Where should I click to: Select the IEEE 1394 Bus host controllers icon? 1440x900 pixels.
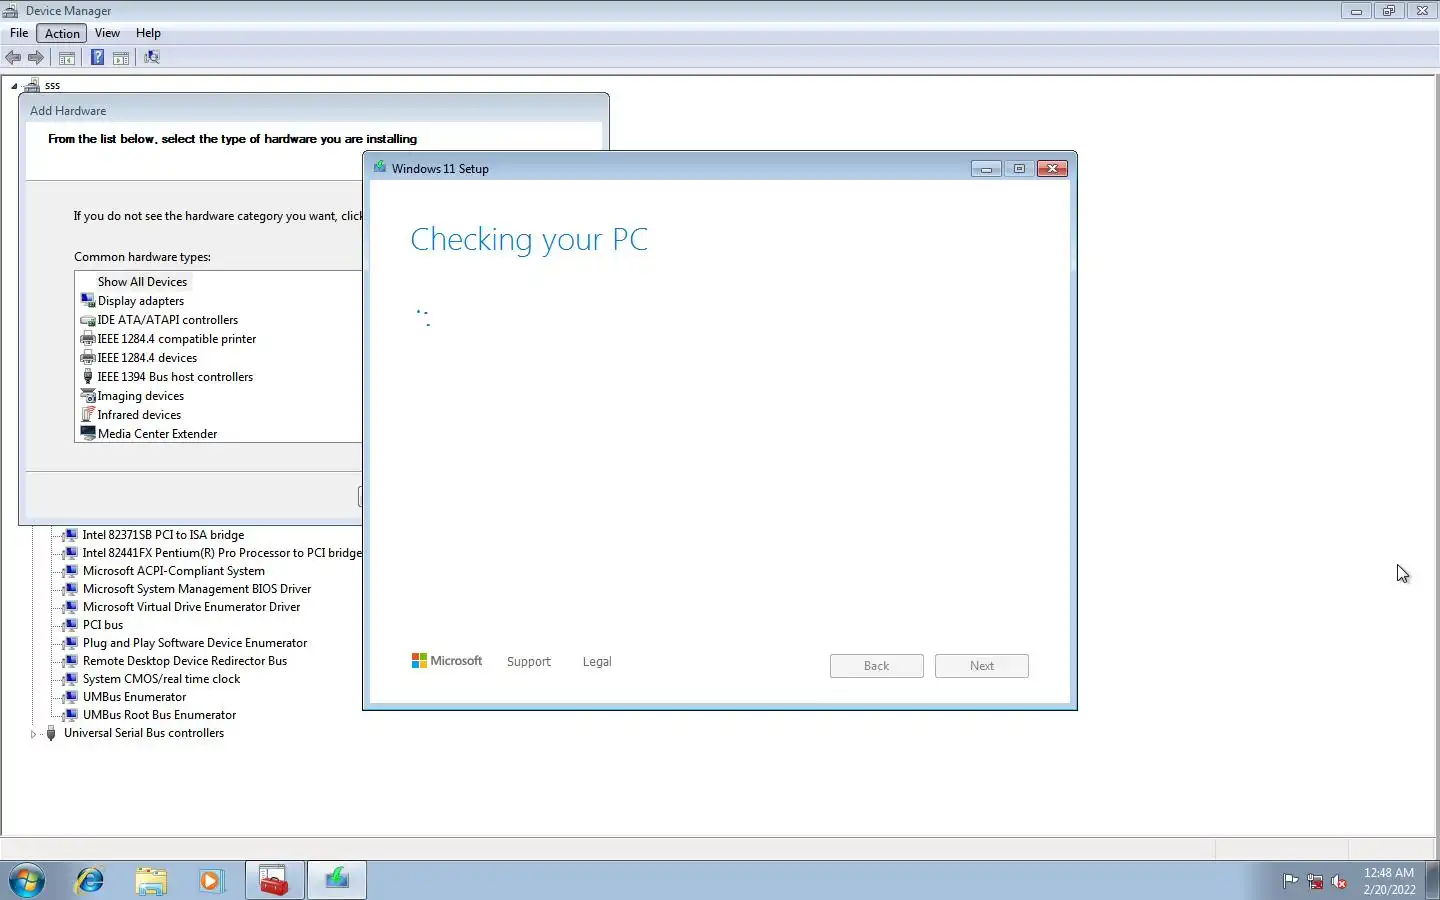(x=88, y=377)
